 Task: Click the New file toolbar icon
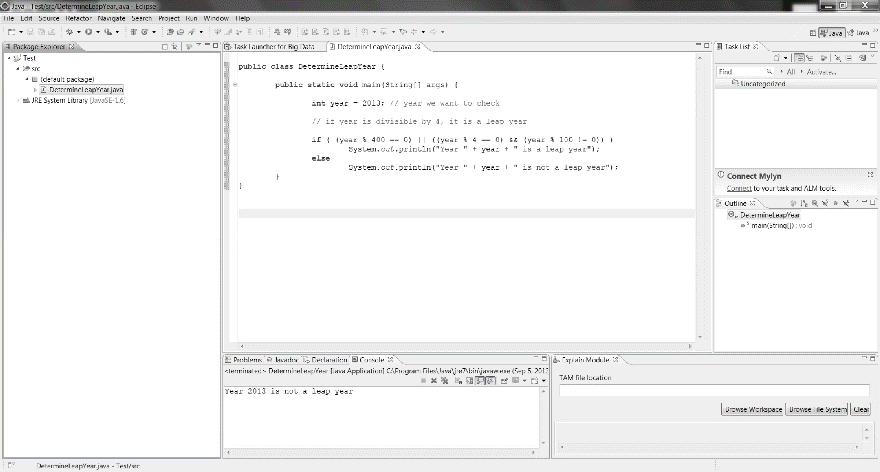tap(11, 32)
